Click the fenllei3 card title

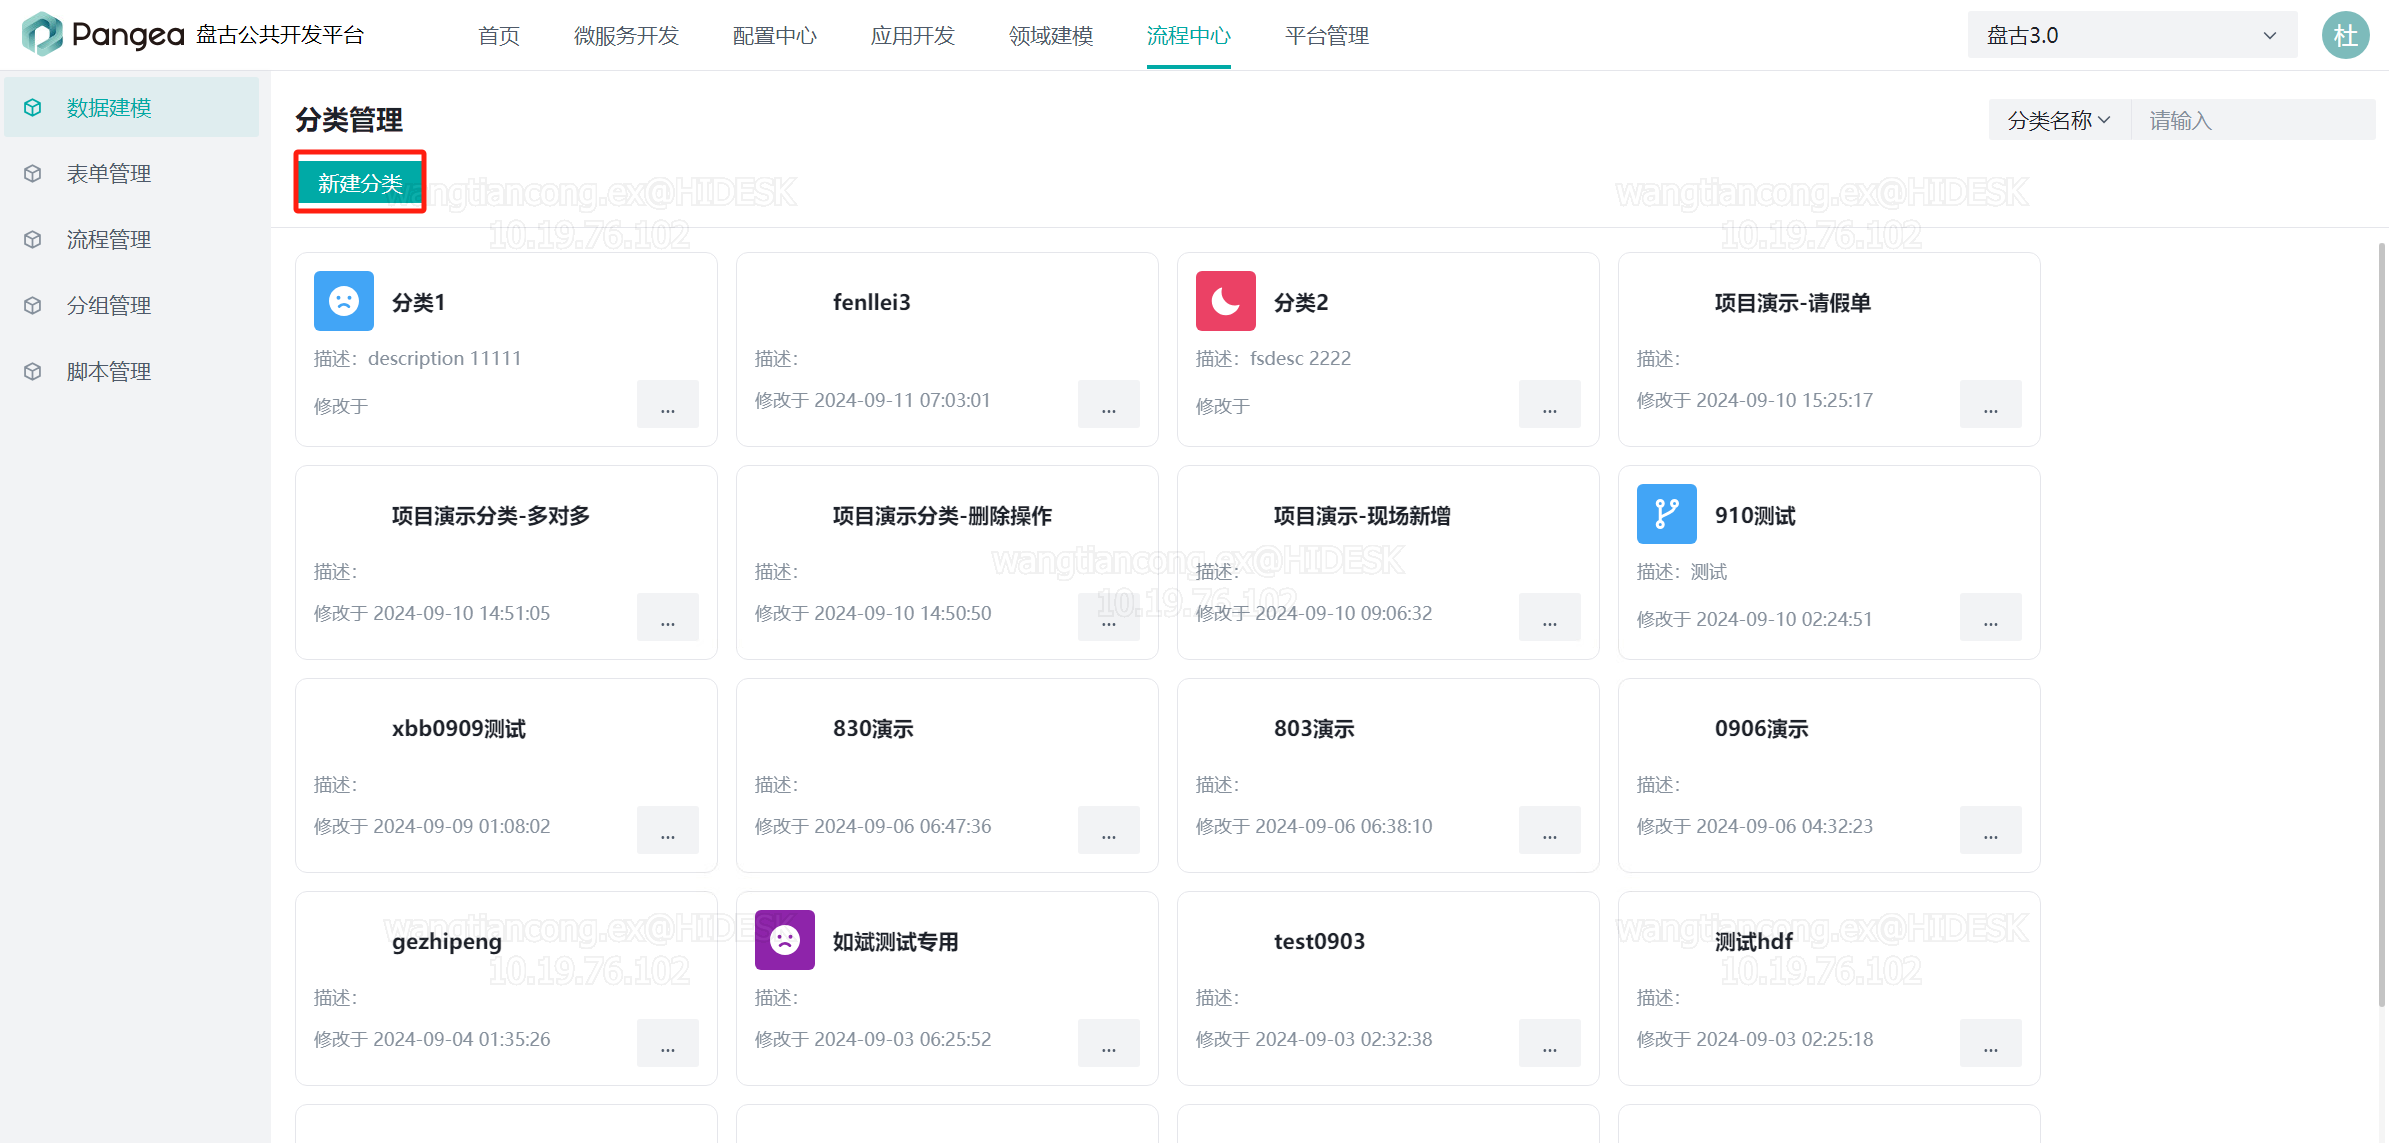(x=872, y=302)
